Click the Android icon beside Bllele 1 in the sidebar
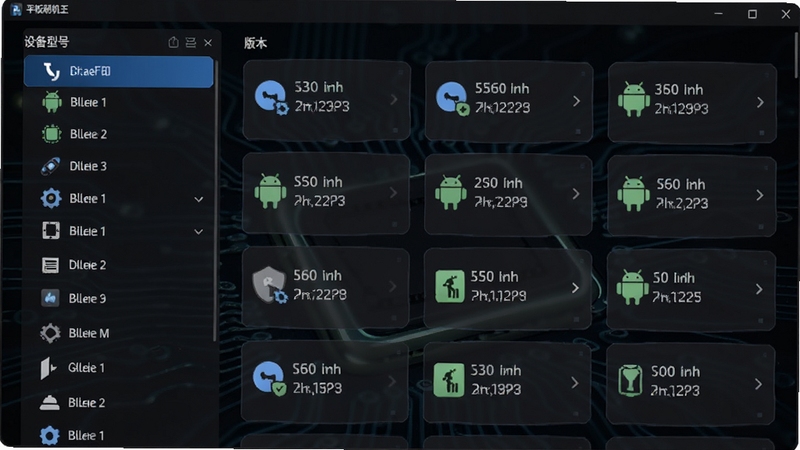This screenshot has height=450, width=800. tap(52, 102)
